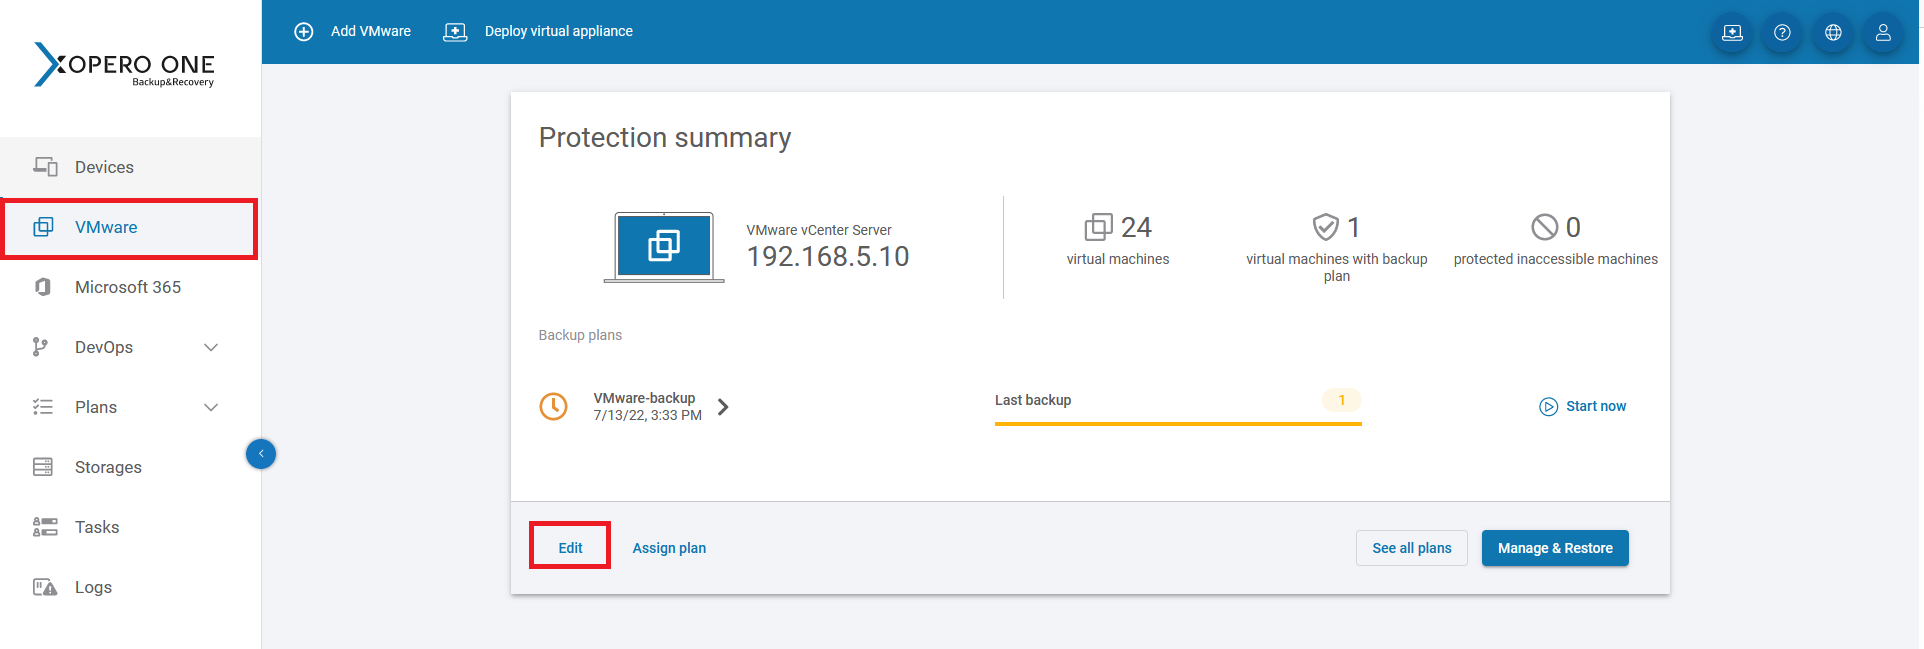Go to Storages in the sidebar
This screenshot has height=649, width=1924.
(x=108, y=467)
